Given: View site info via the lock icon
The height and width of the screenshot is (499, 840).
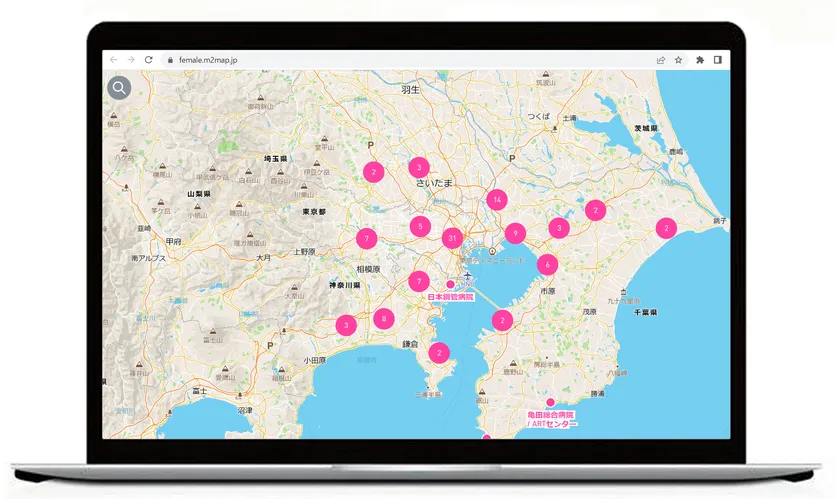Looking at the screenshot, I should click(x=170, y=60).
